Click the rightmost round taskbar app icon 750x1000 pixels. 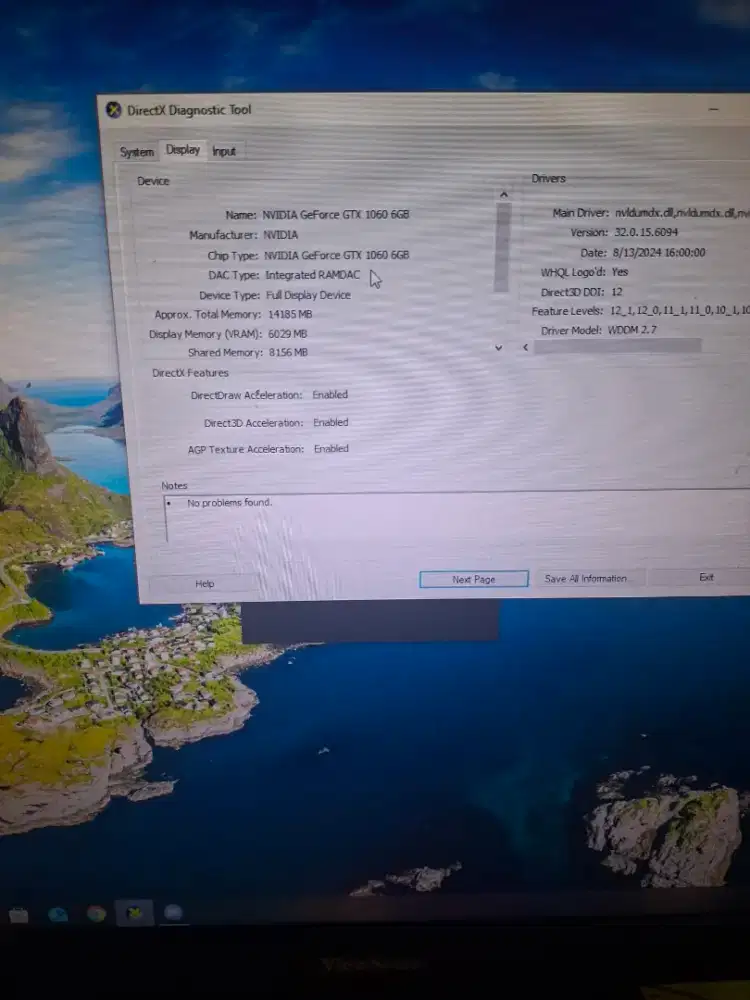point(173,912)
